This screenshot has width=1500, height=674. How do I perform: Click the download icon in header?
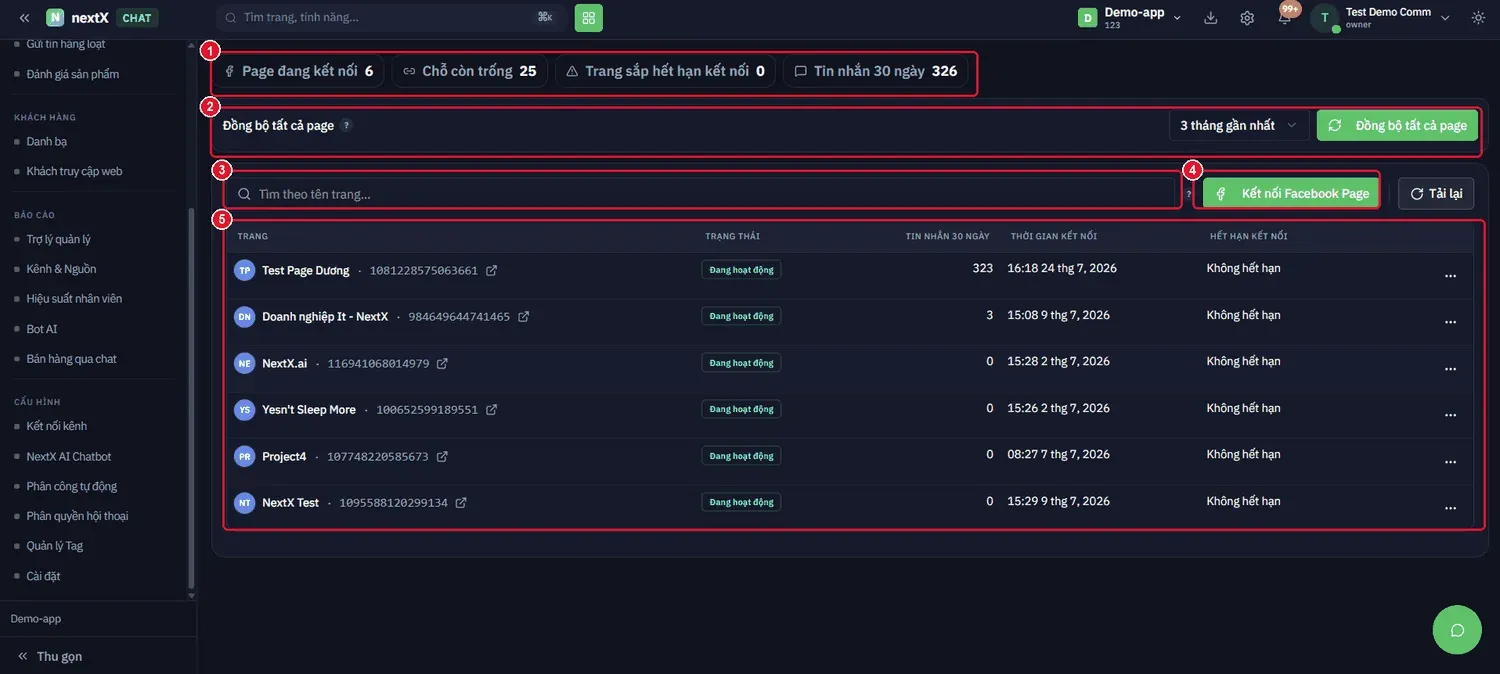[1211, 18]
